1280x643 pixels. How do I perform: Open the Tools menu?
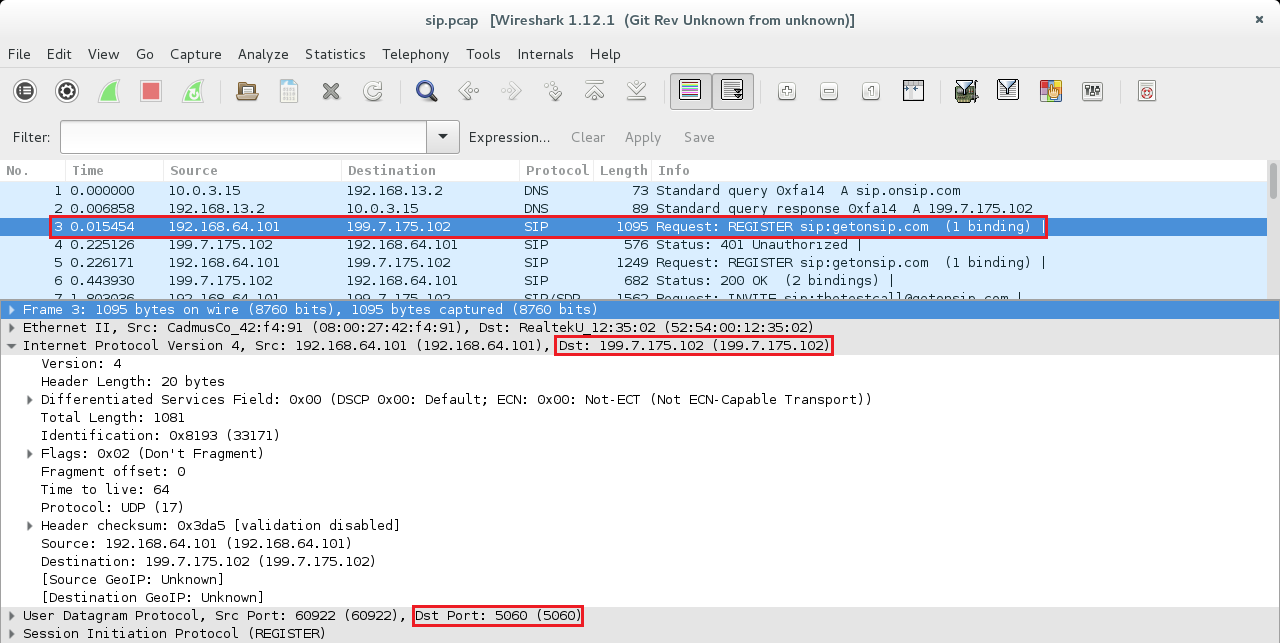[483, 54]
